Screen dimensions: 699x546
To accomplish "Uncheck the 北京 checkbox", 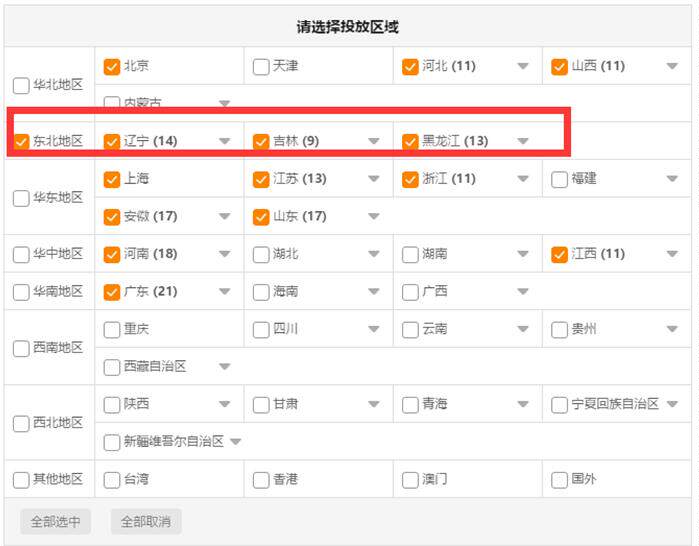I will coord(112,67).
